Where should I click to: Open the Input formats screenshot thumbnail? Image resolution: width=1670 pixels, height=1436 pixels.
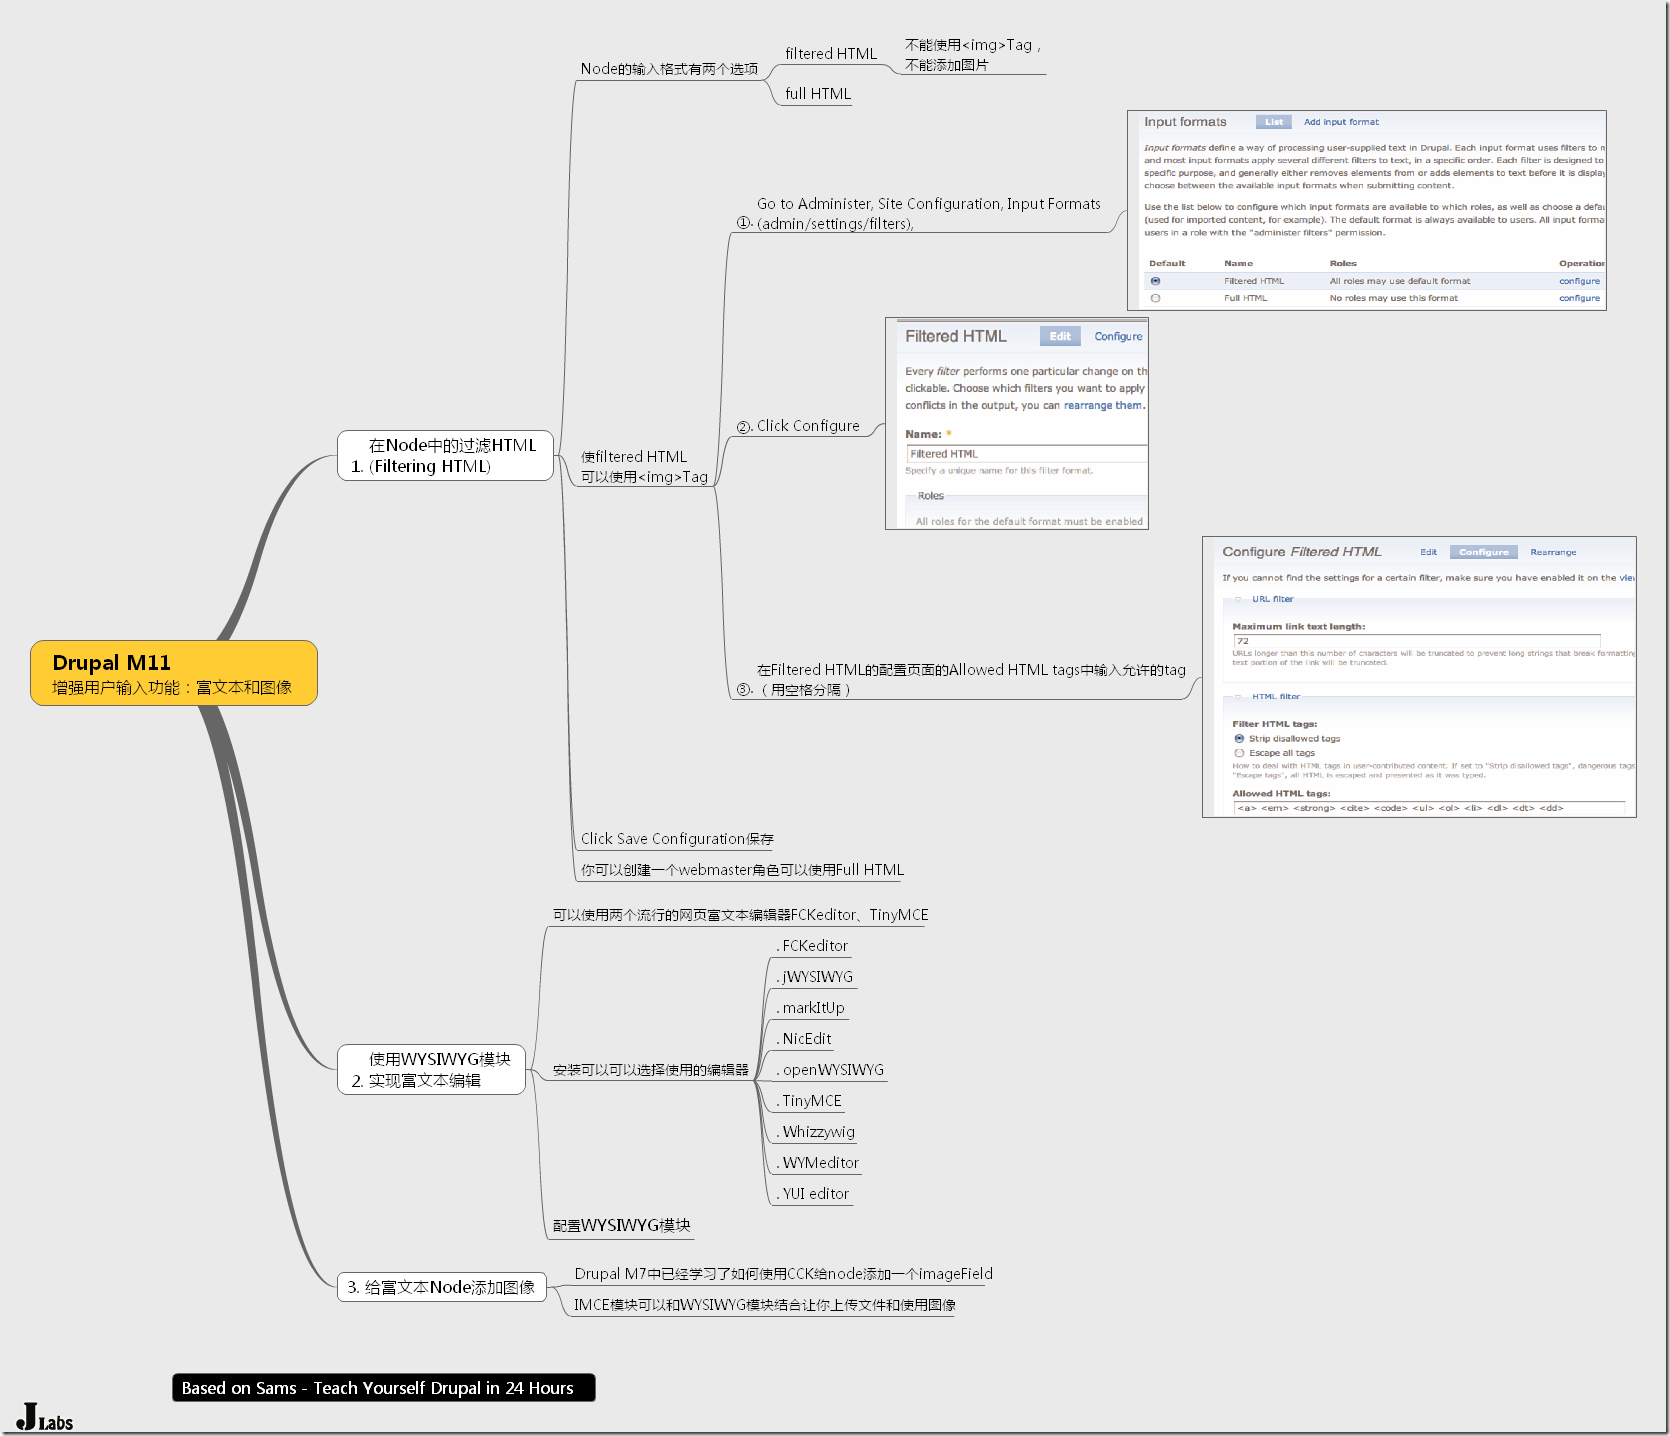click(1366, 210)
